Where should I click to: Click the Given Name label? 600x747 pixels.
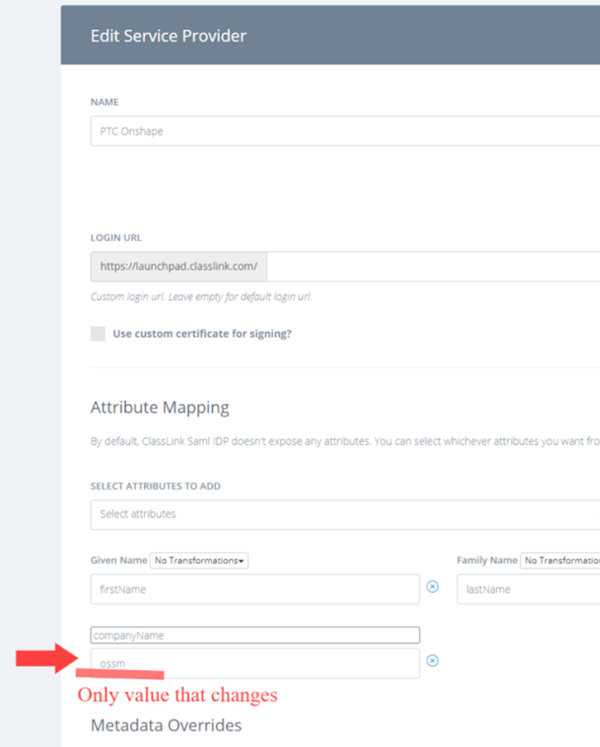(x=117, y=561)
